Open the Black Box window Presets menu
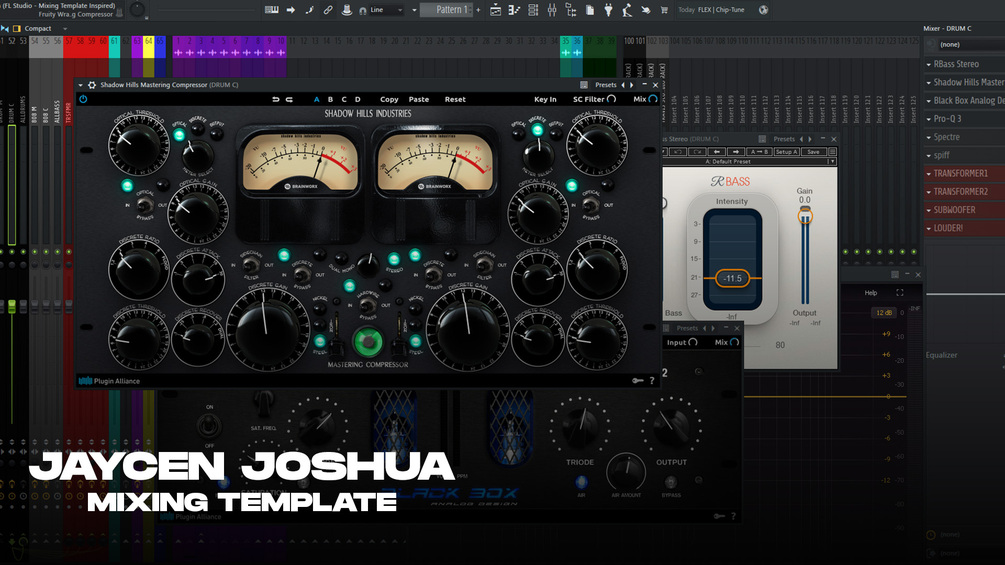 [x=687, y=328]
